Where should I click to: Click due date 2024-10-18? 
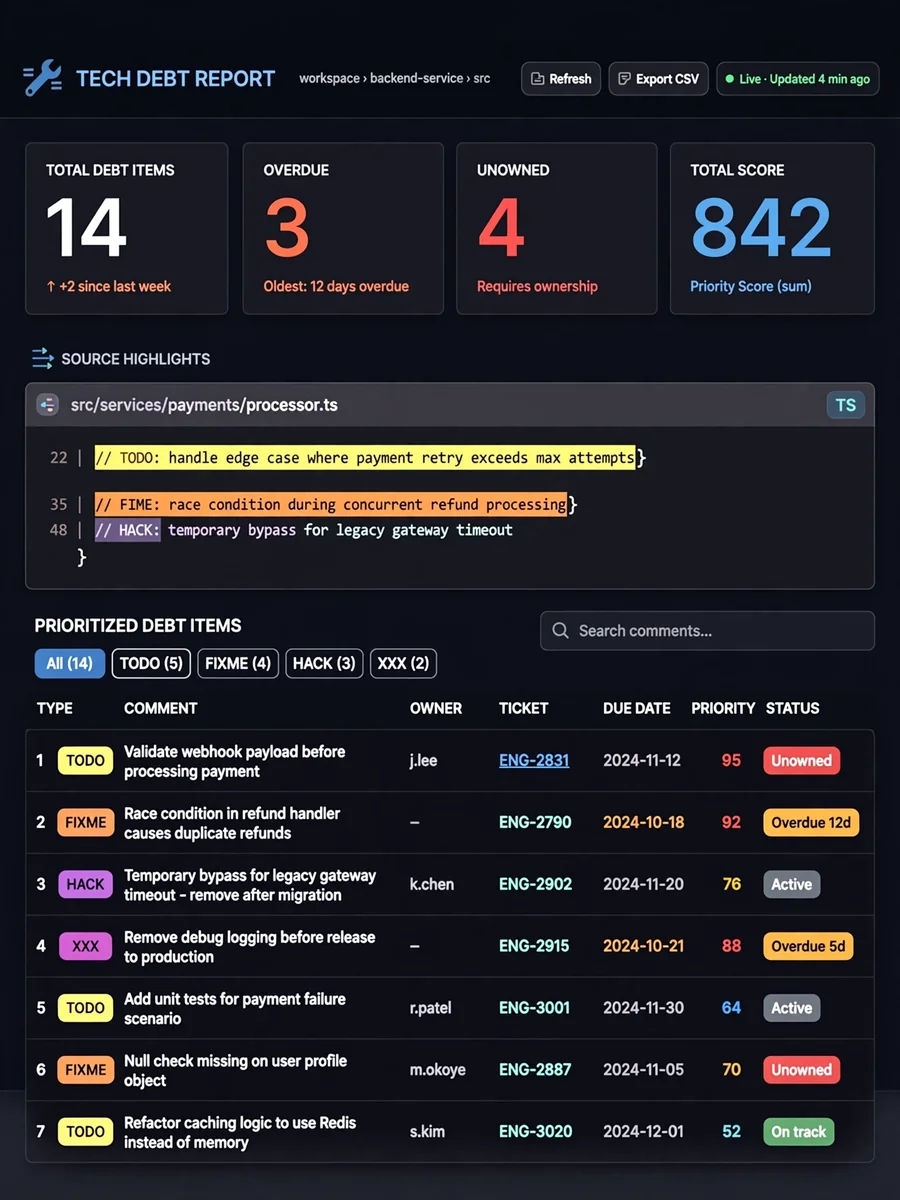click(x=643, y=822)
